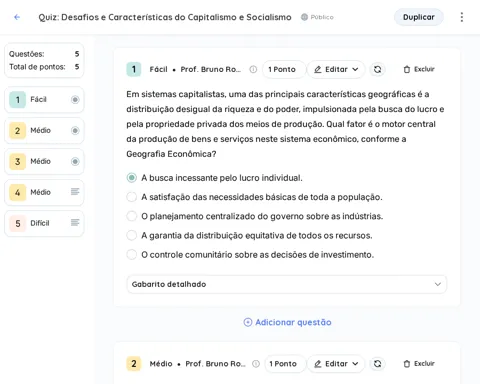This screenshot has width=480, height=384.
Task: Regenerate question 2 with refresh icon
Action: coord(377,364)
